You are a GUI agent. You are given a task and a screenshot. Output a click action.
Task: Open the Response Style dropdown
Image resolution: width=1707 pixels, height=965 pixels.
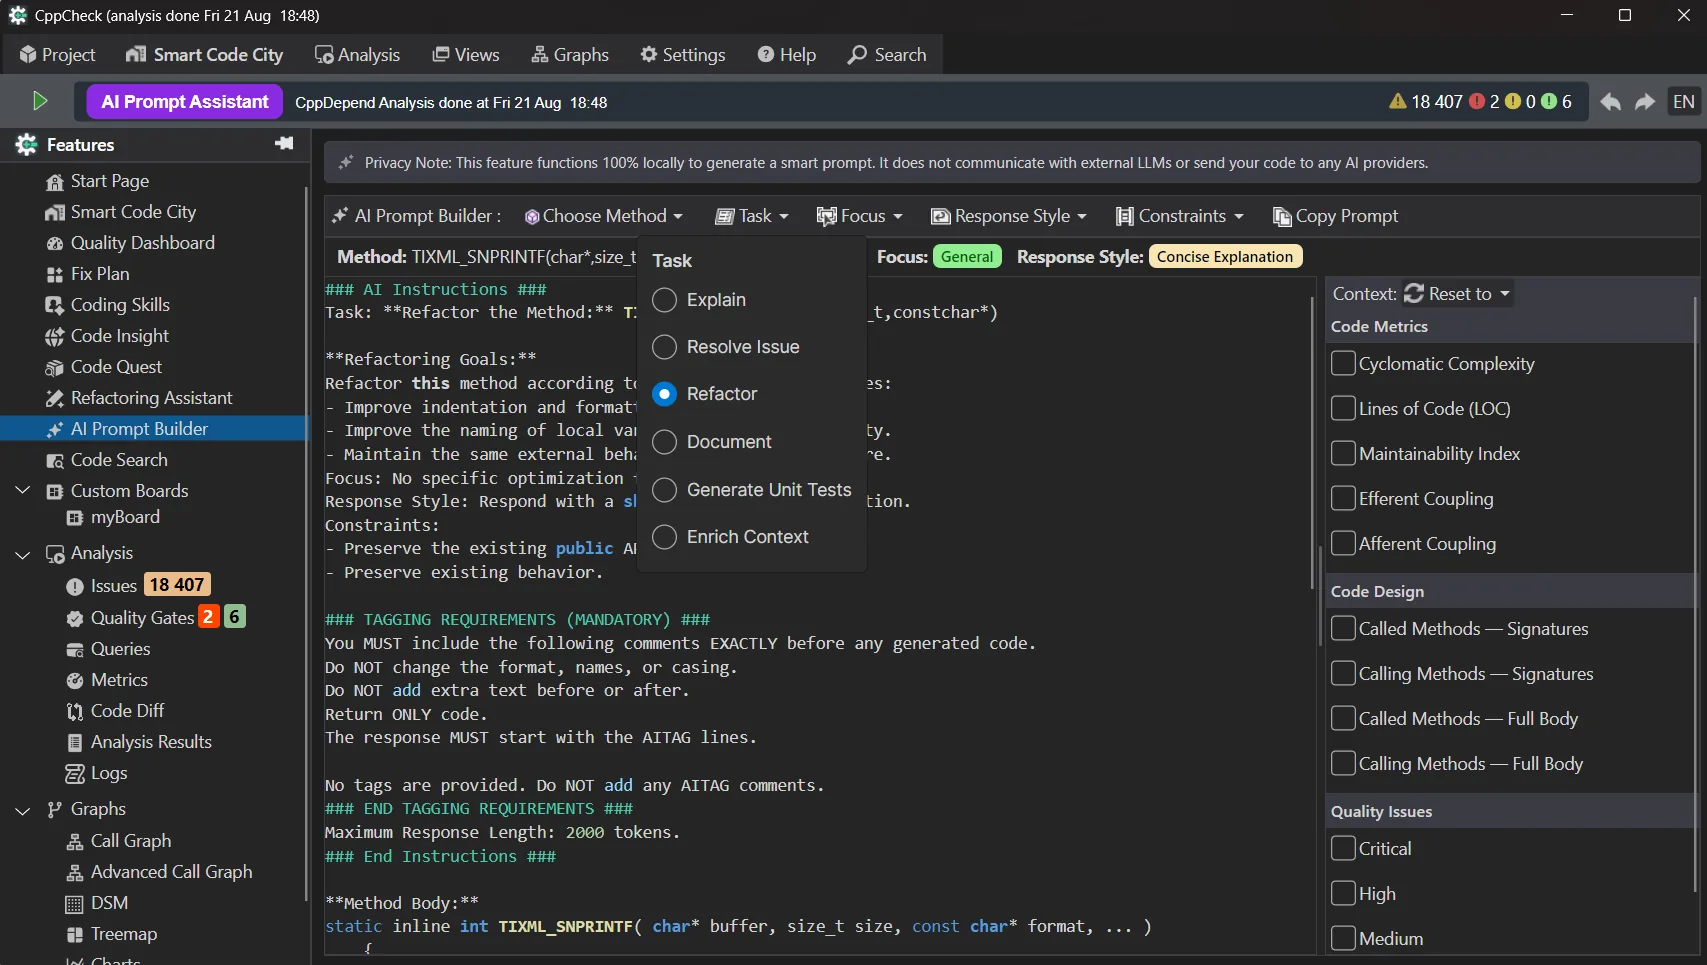click(1008, 216)
